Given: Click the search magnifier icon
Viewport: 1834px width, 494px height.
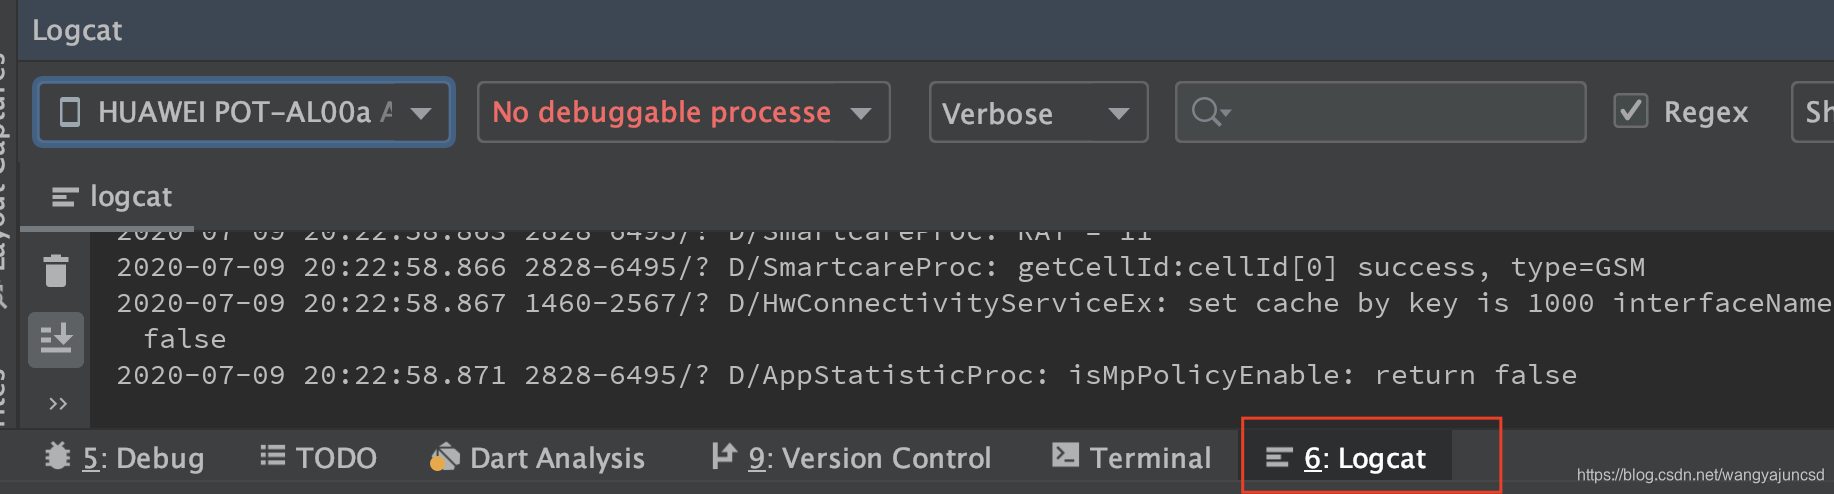Looking at the screenshot, I should (x=1208, y=112).
